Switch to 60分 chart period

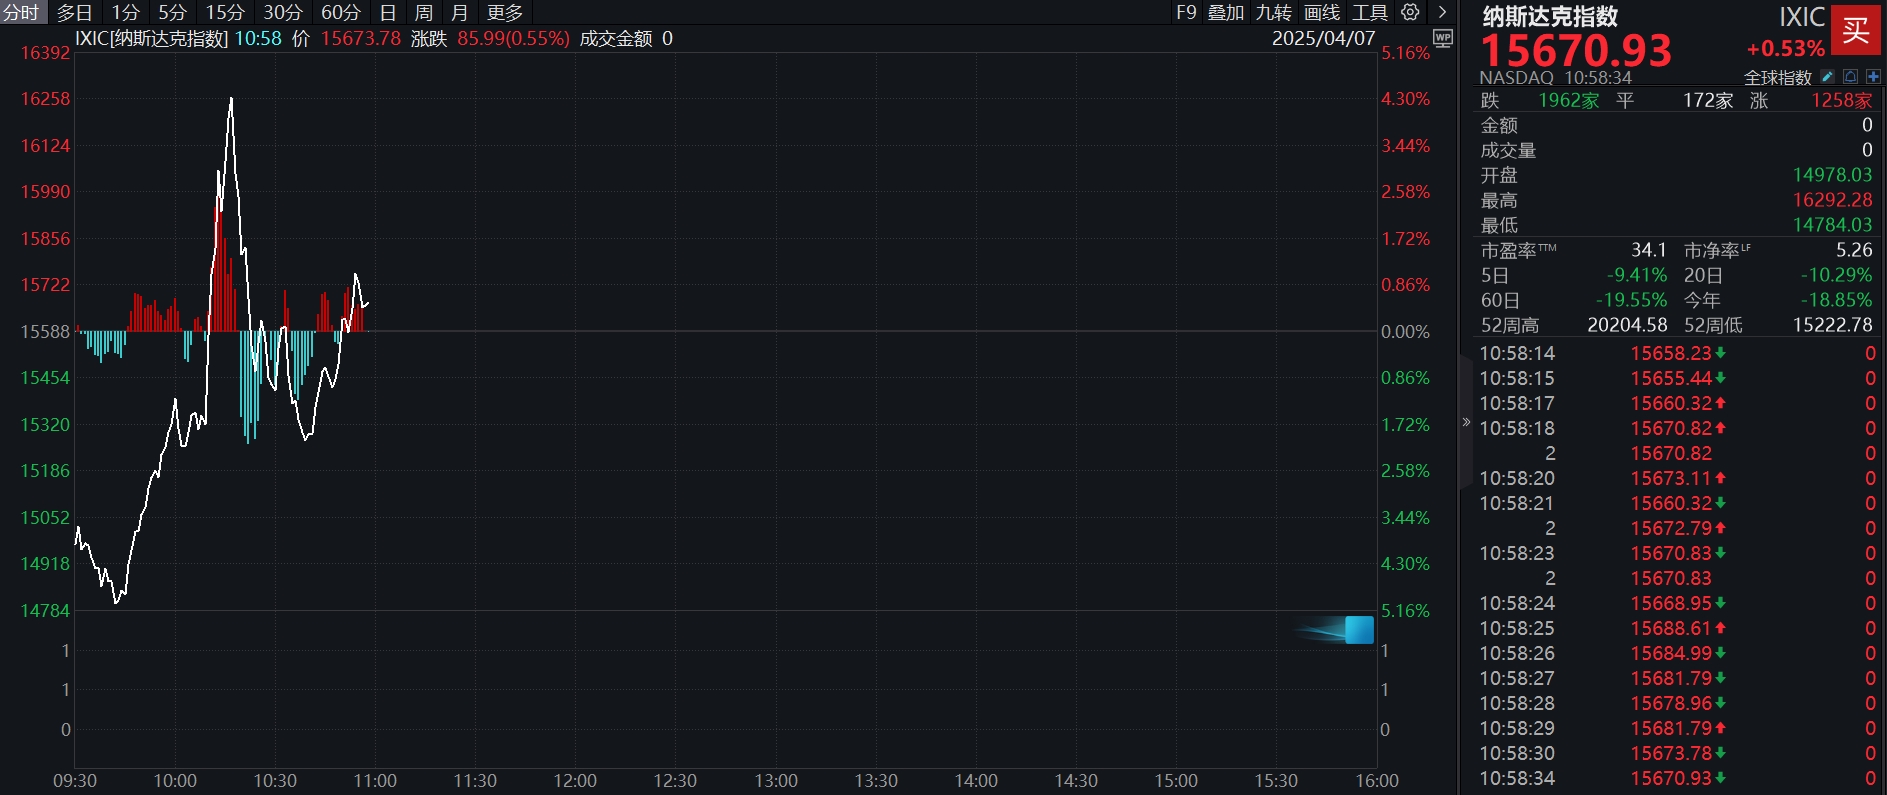[x=341, y=12]
